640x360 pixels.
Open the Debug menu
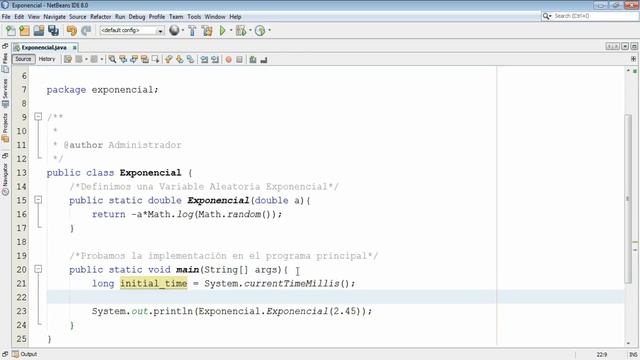point(137,17)
